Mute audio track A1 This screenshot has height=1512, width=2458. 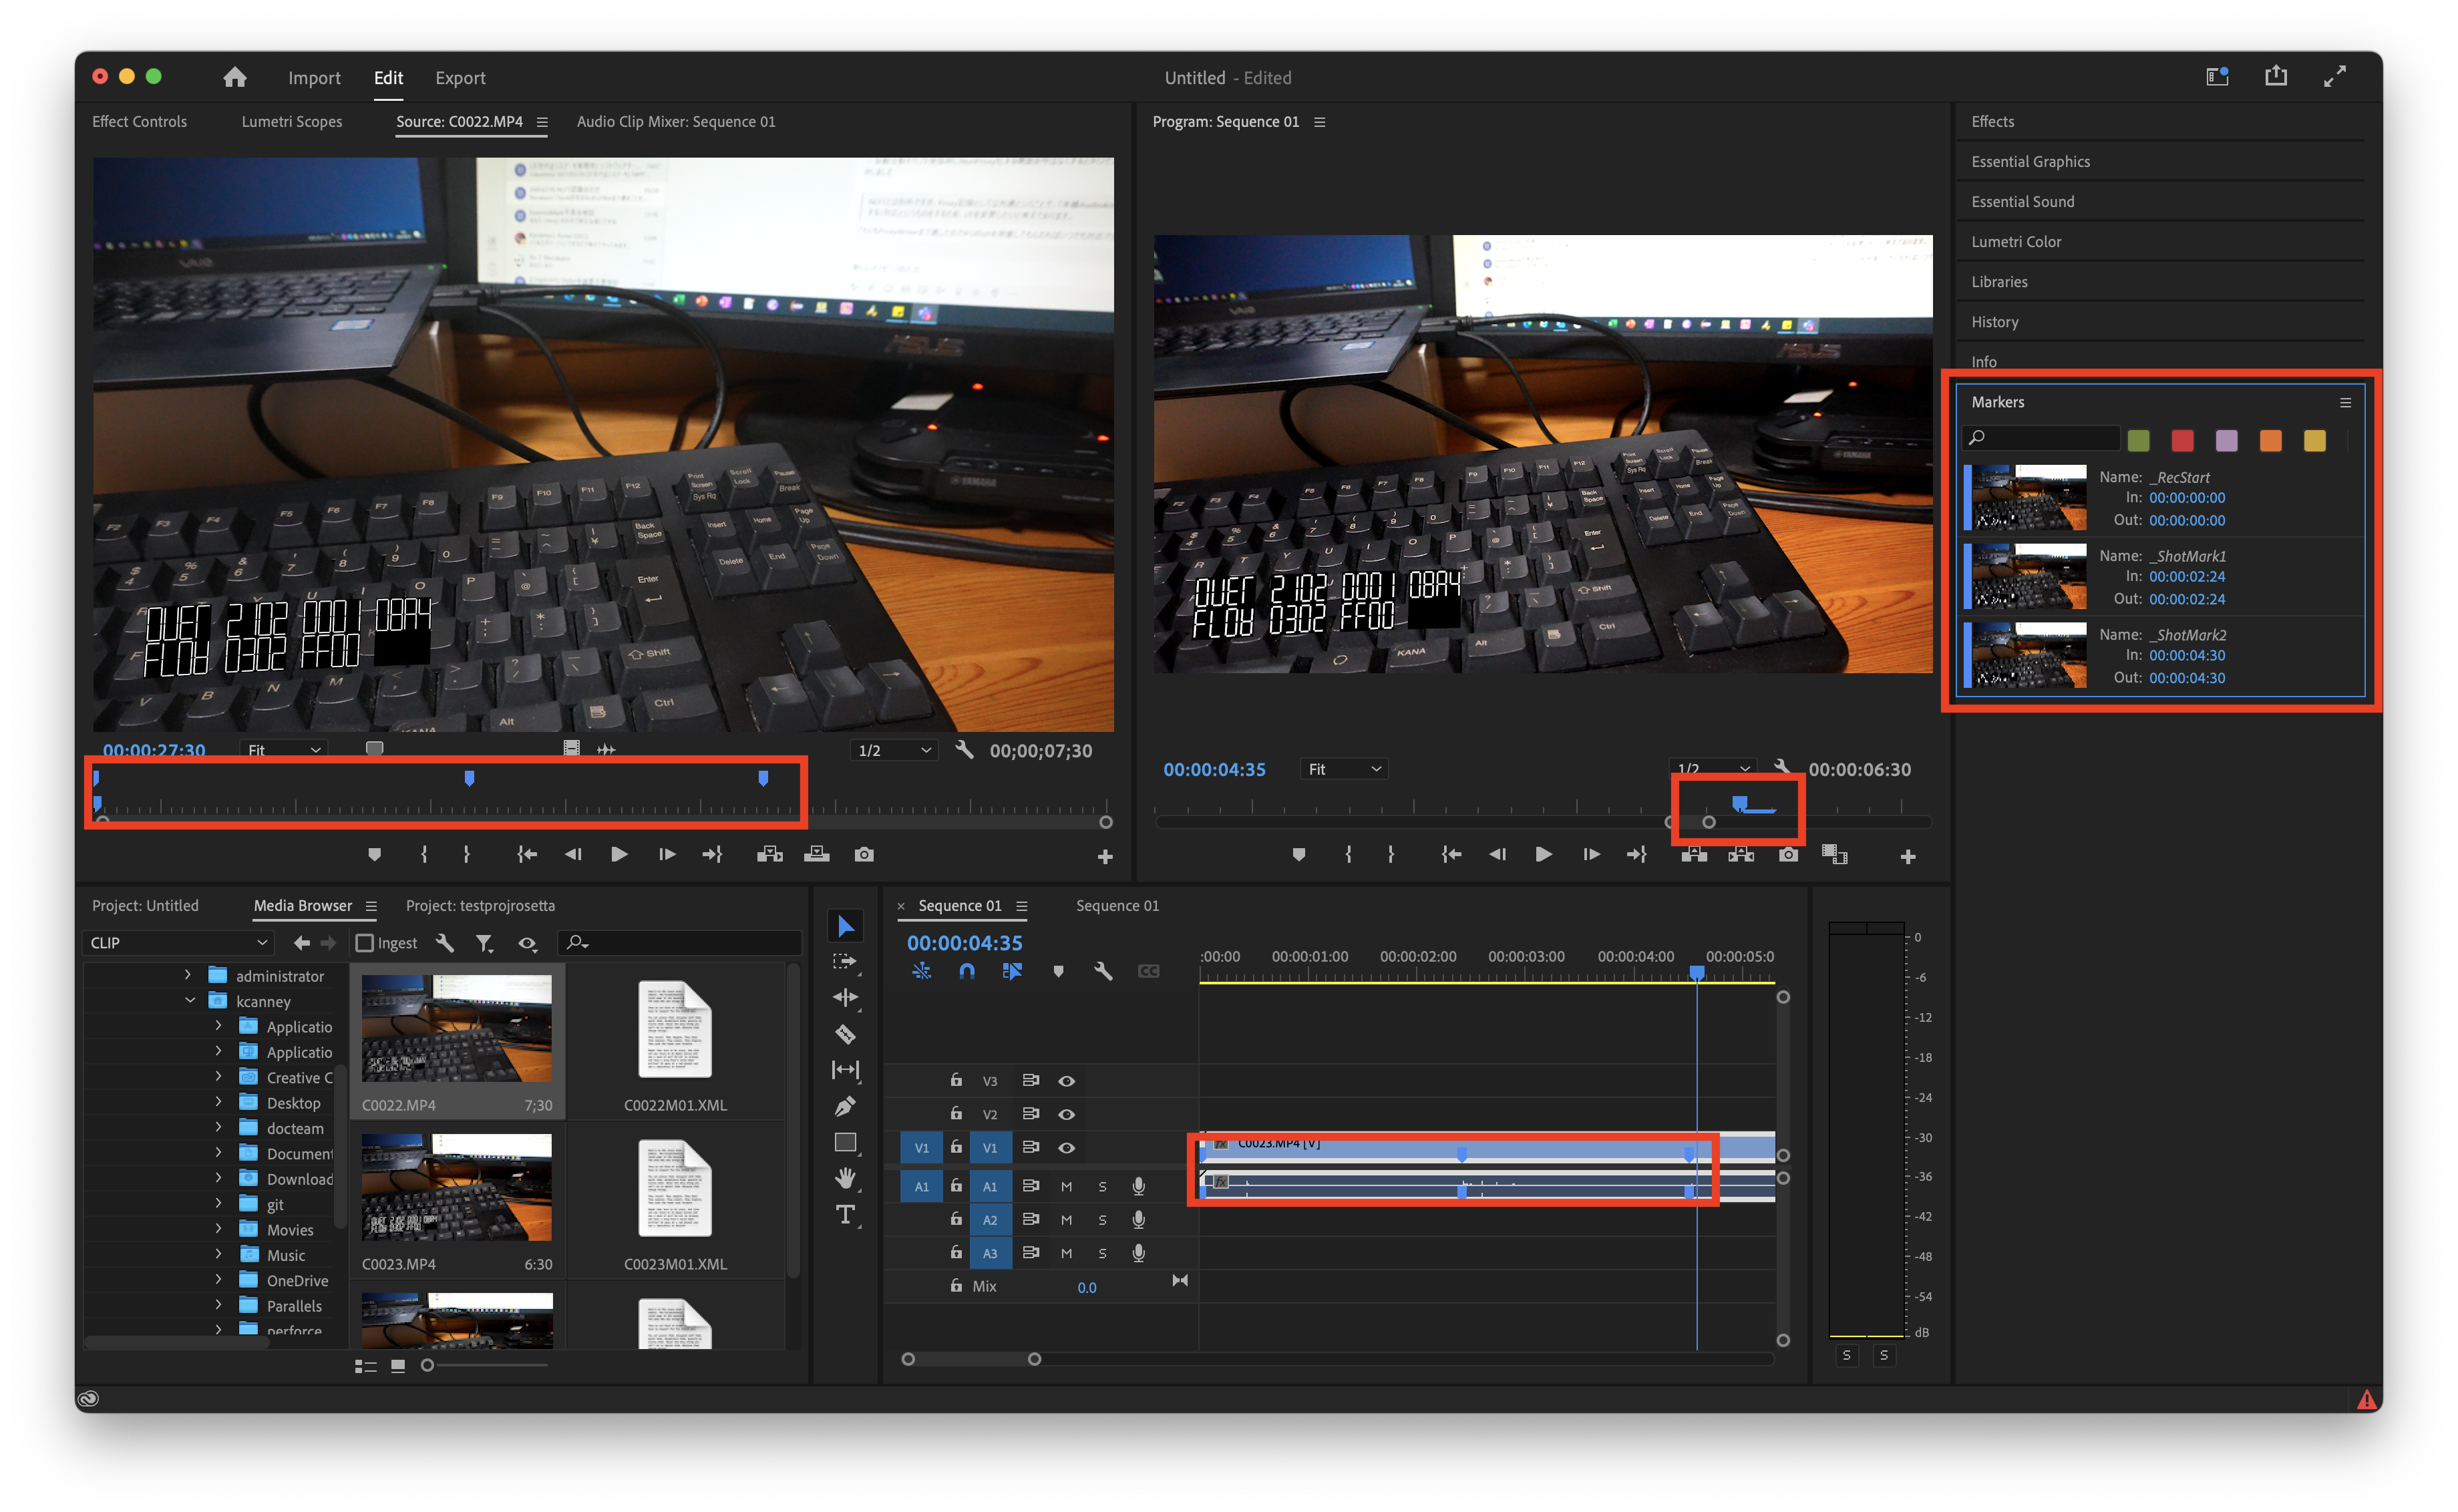pos(1066,1187)
